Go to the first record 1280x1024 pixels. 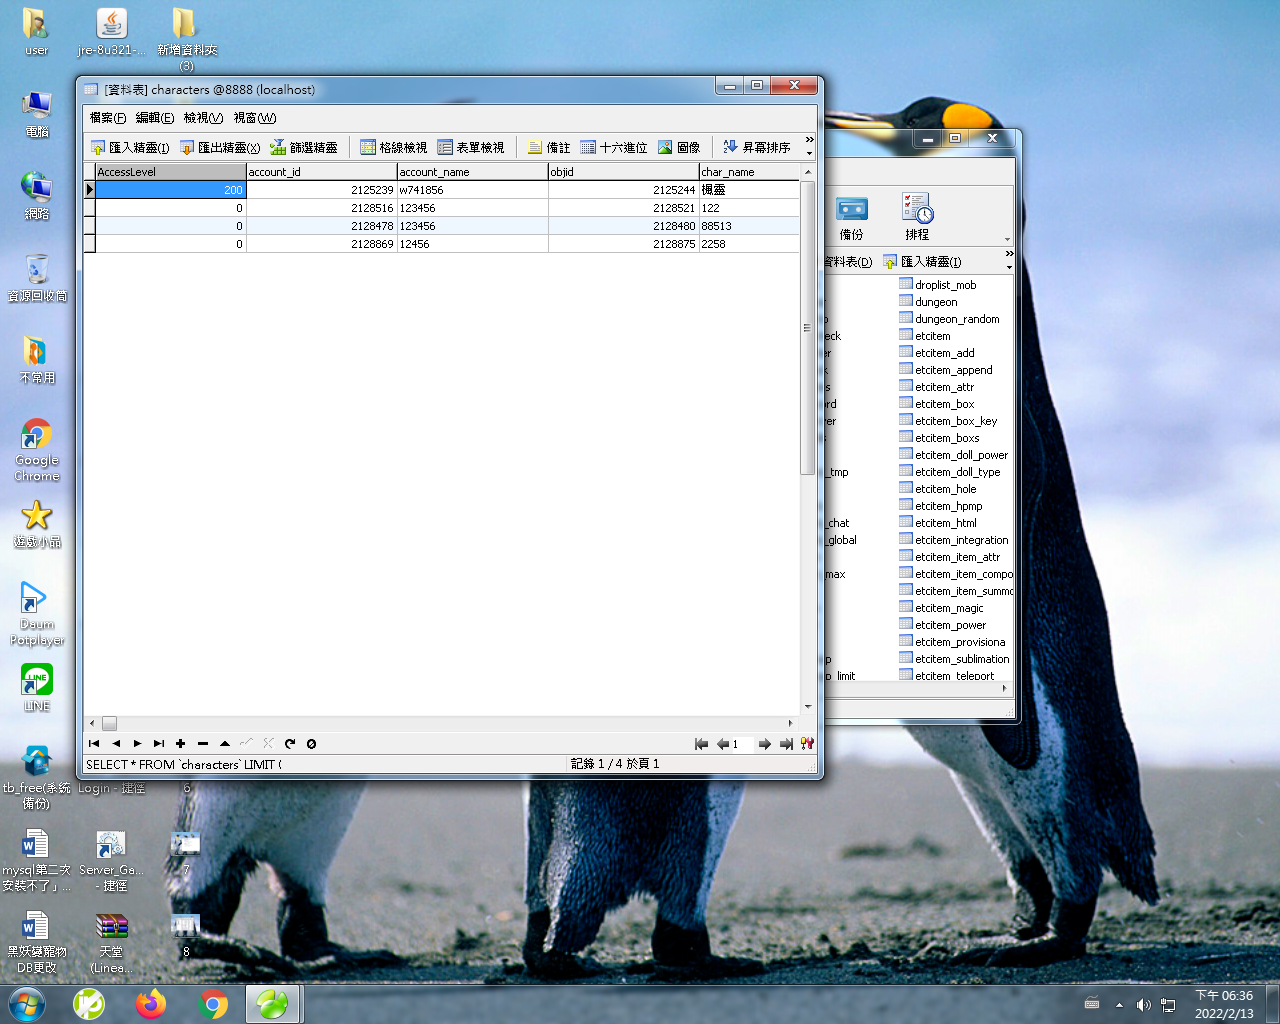pos(94,743)
